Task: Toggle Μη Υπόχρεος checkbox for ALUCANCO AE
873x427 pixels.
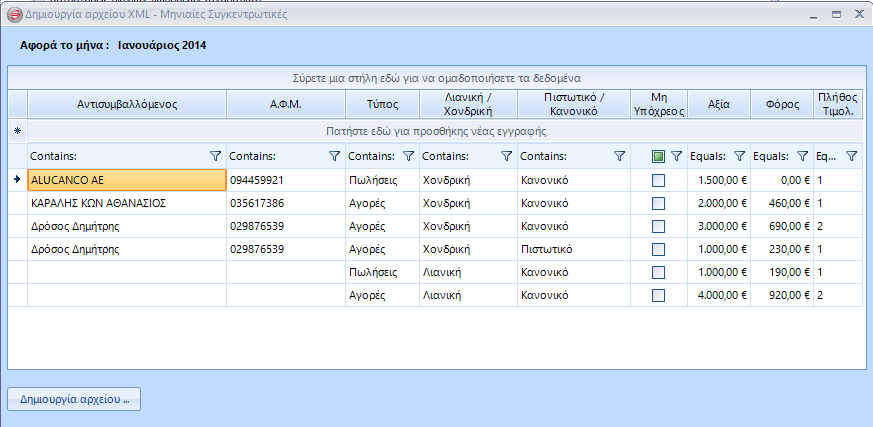Action: (658, 180)
